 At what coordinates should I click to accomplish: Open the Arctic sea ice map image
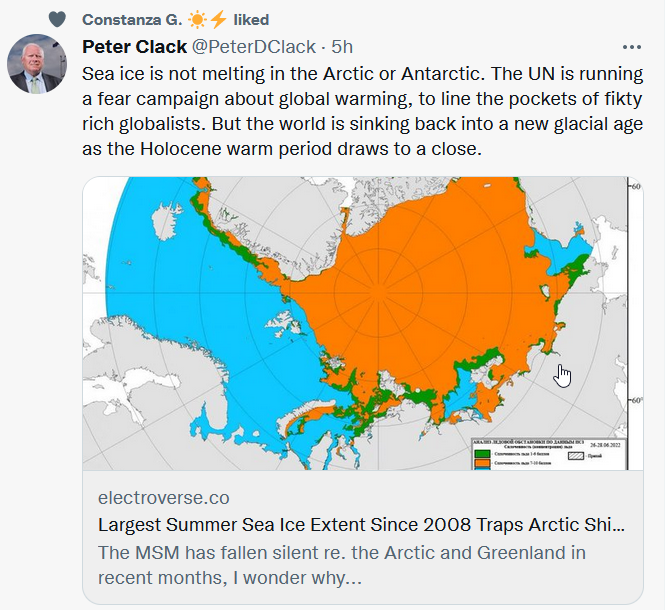point(363,323)
